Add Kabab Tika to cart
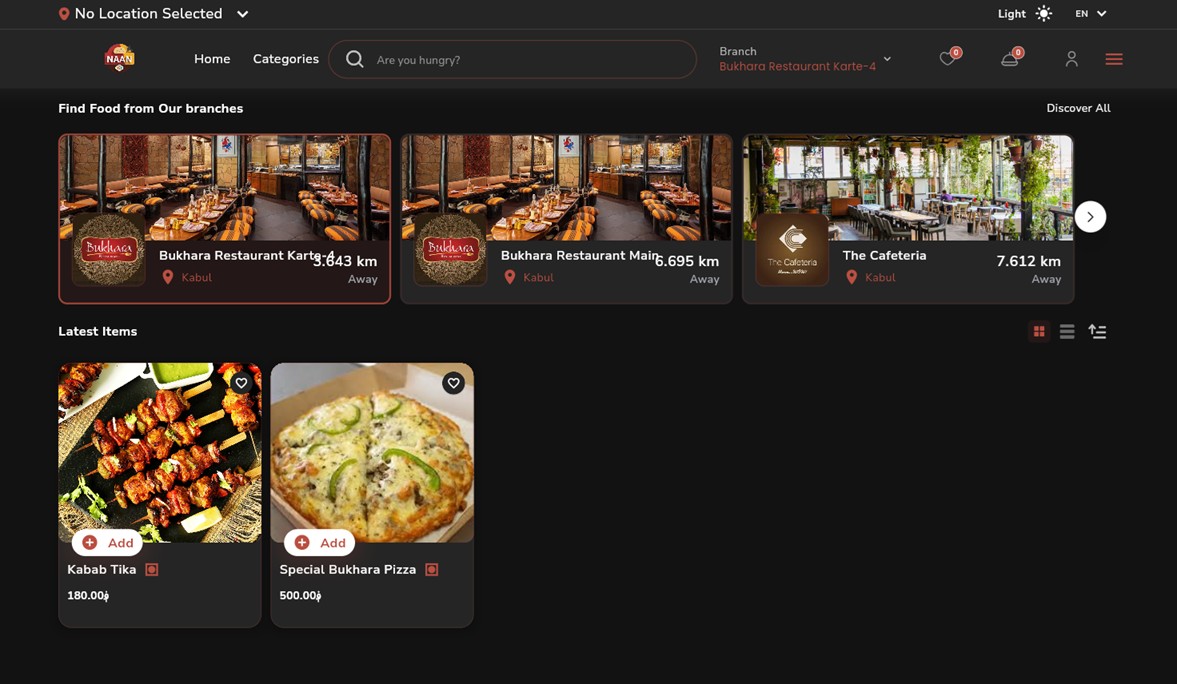This screenshot has width=1177, height=684. pos(108,542)
